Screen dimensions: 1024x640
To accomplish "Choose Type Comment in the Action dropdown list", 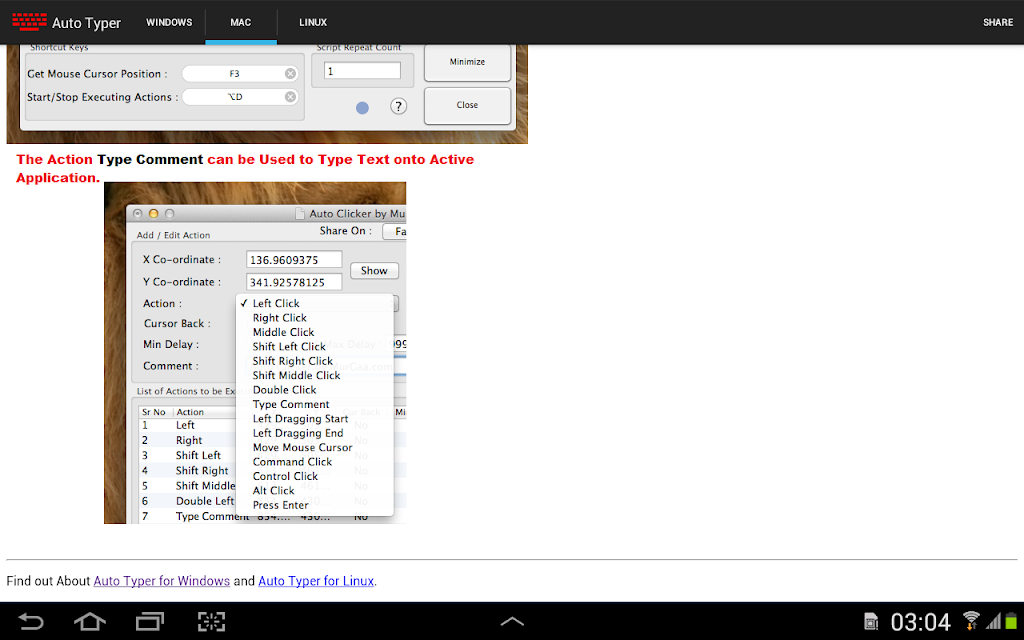I will click(291, 404).
